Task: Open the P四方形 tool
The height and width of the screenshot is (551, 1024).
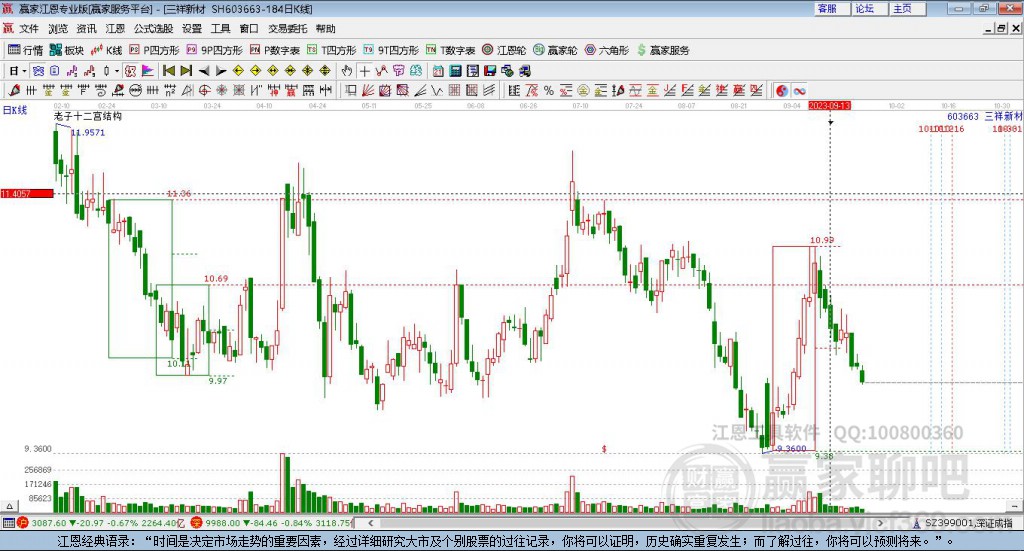Action: (154, 50)
